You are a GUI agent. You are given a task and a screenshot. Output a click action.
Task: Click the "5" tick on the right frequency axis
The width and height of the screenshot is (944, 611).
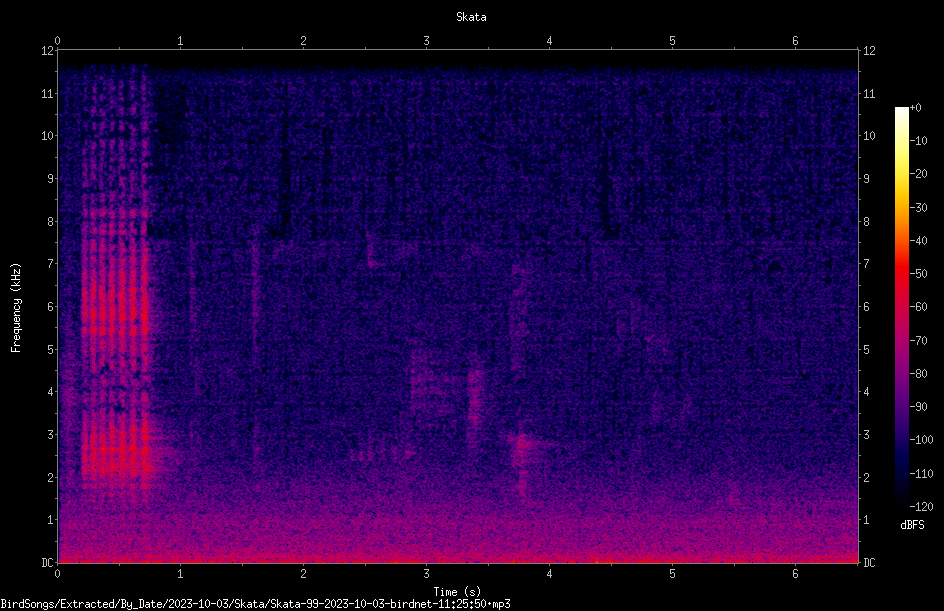point(866,349)
